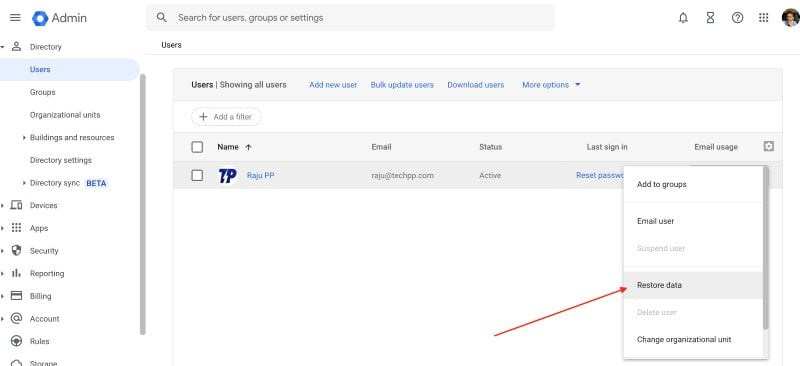Click the plus icon in Add a filter
This screenshot has height=366, width=800.
(x=203, y=117)
